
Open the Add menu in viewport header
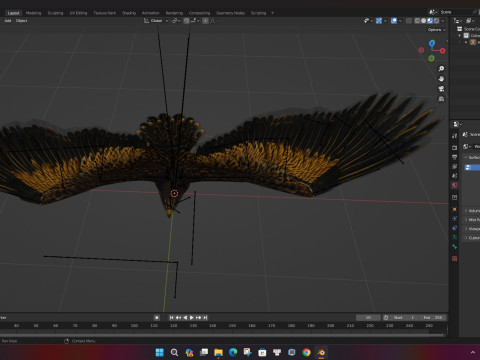pos(8,21)
